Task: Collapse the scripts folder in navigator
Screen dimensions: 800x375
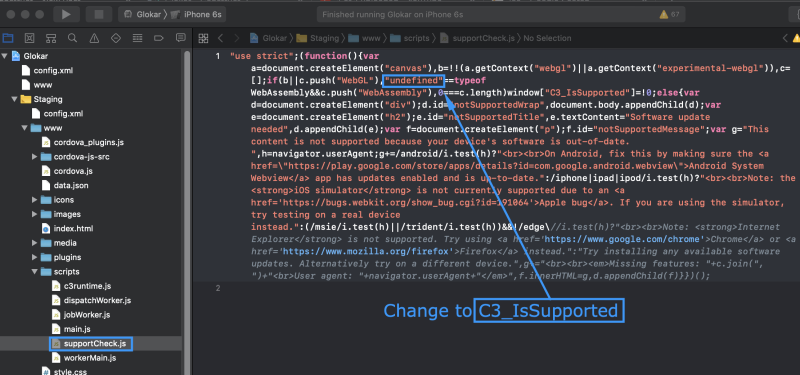Action: [x=34, y=271]
